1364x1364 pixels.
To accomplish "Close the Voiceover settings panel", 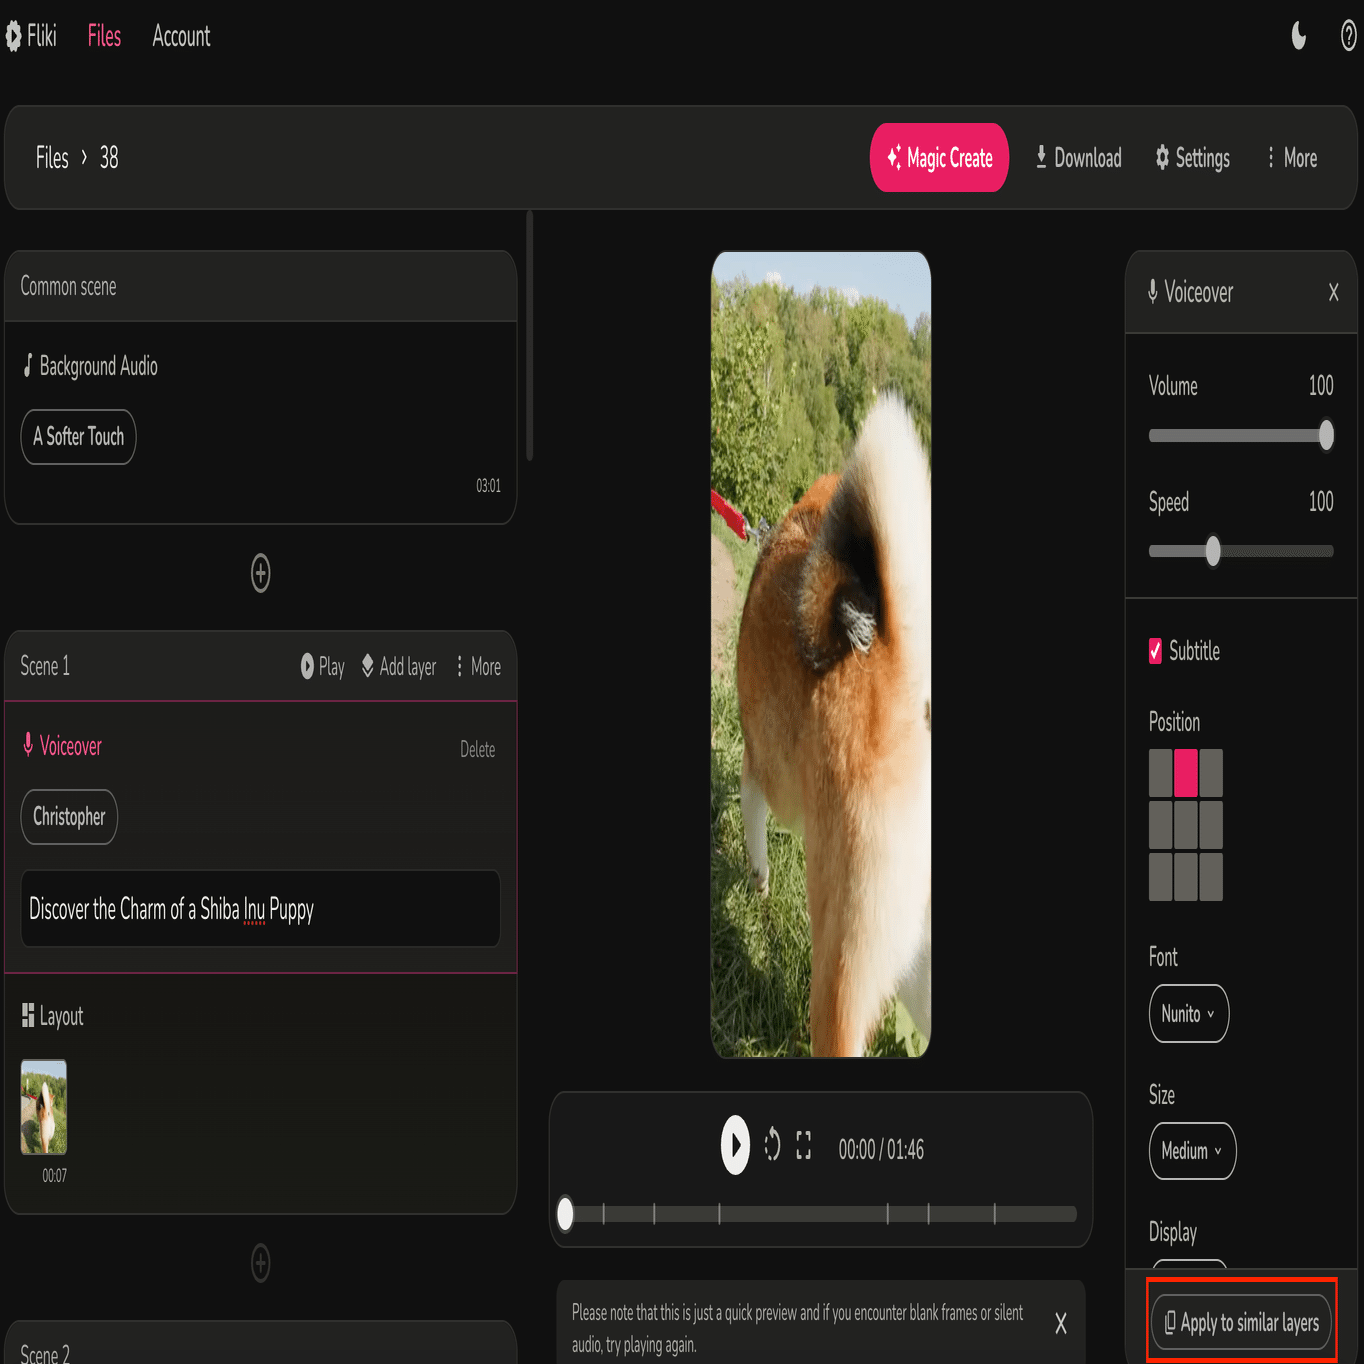I will (1333, 292).
